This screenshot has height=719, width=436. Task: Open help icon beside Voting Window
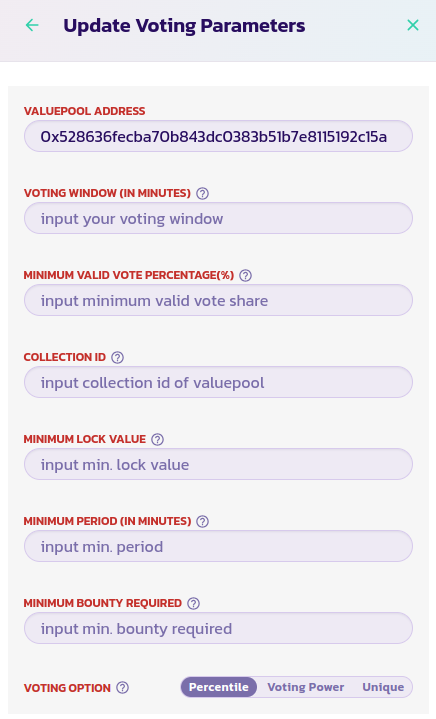tap(202, 194)
